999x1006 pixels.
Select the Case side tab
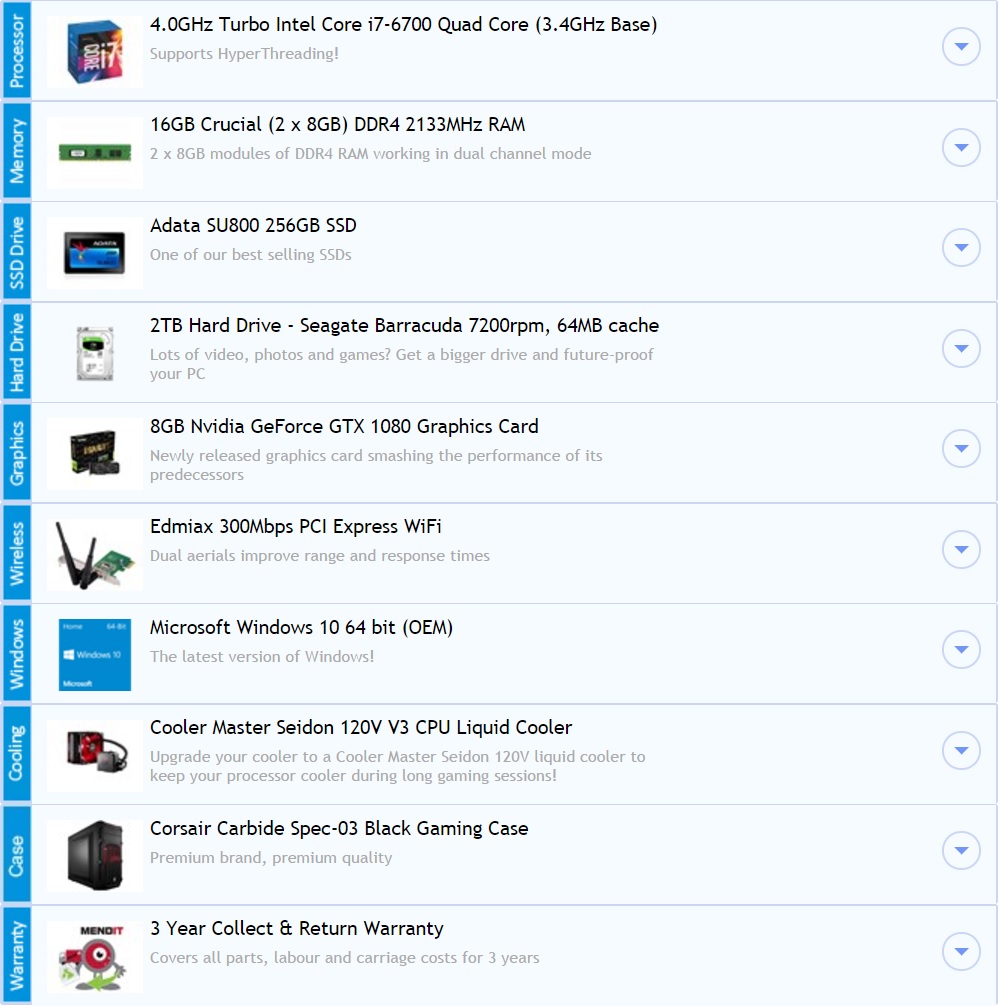(x=16, y=855)
